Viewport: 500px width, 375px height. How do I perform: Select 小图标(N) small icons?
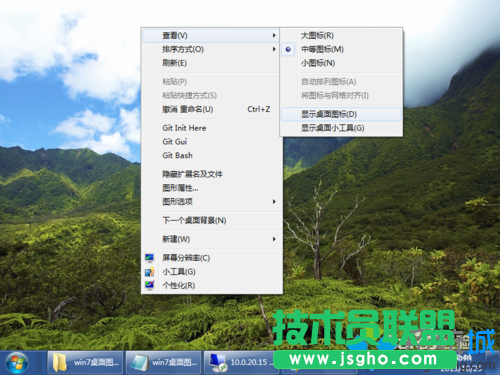pyautogui.click(x=341, y=63)
